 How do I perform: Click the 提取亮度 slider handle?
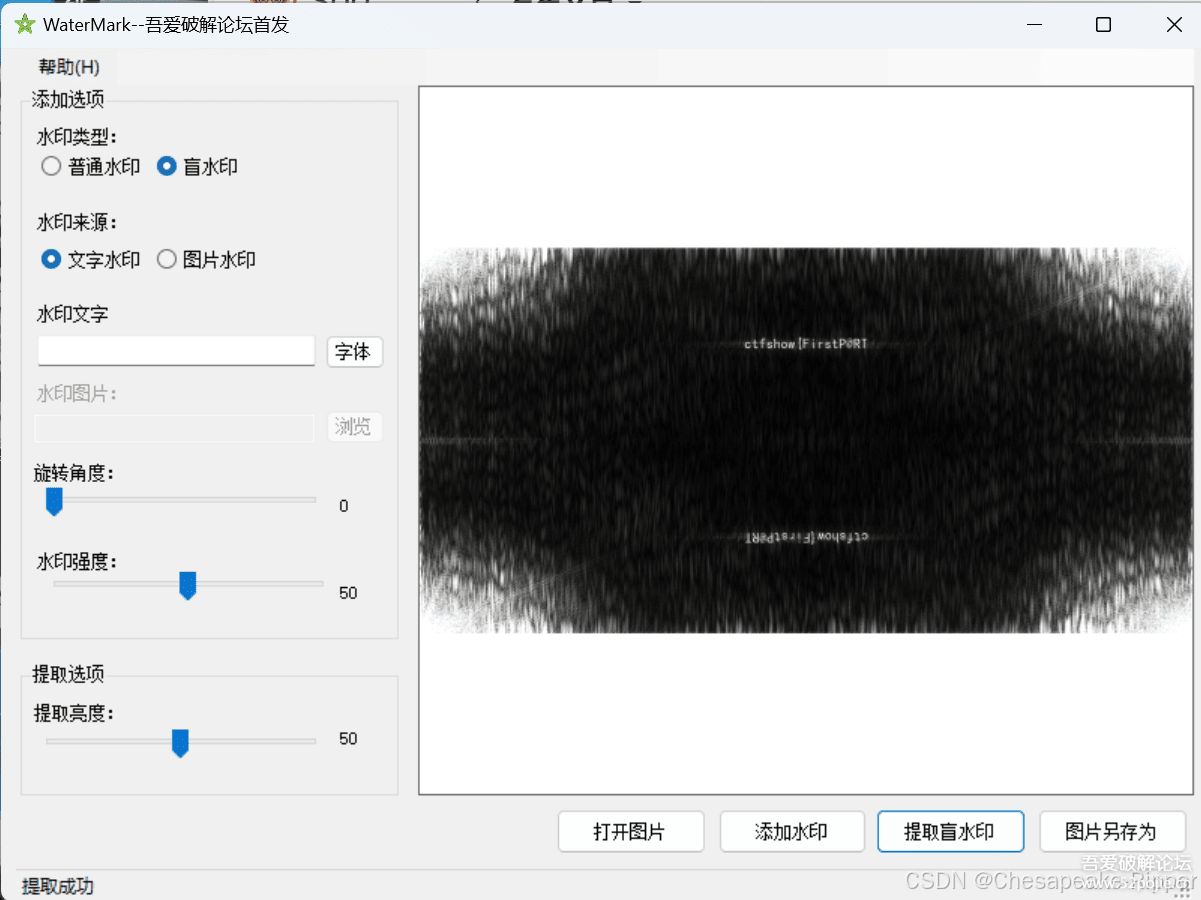(180, 743)
